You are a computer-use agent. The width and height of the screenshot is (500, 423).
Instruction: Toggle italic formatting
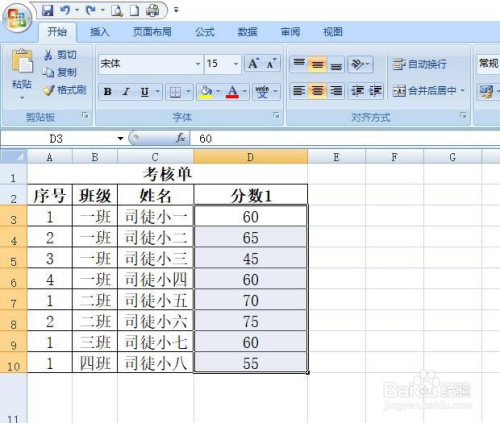126,92
